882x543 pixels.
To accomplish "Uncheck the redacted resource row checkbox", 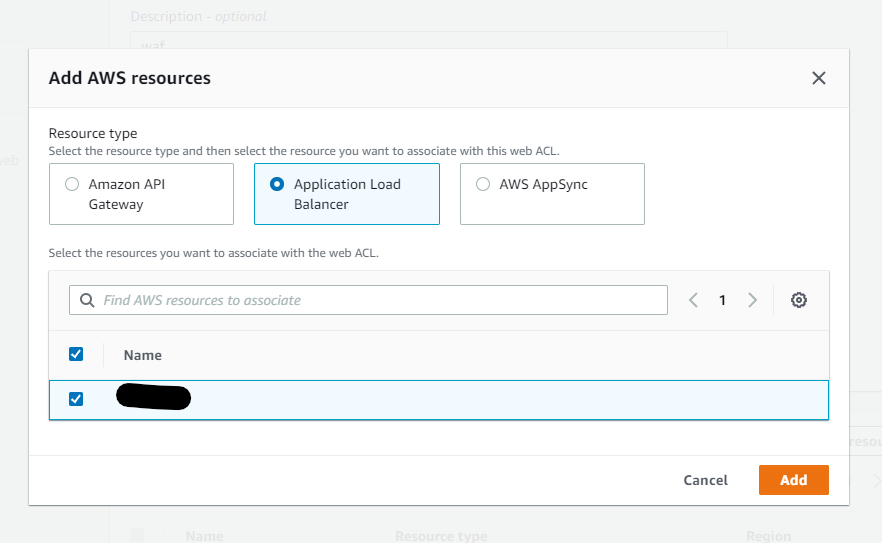I will pos(76,399).
